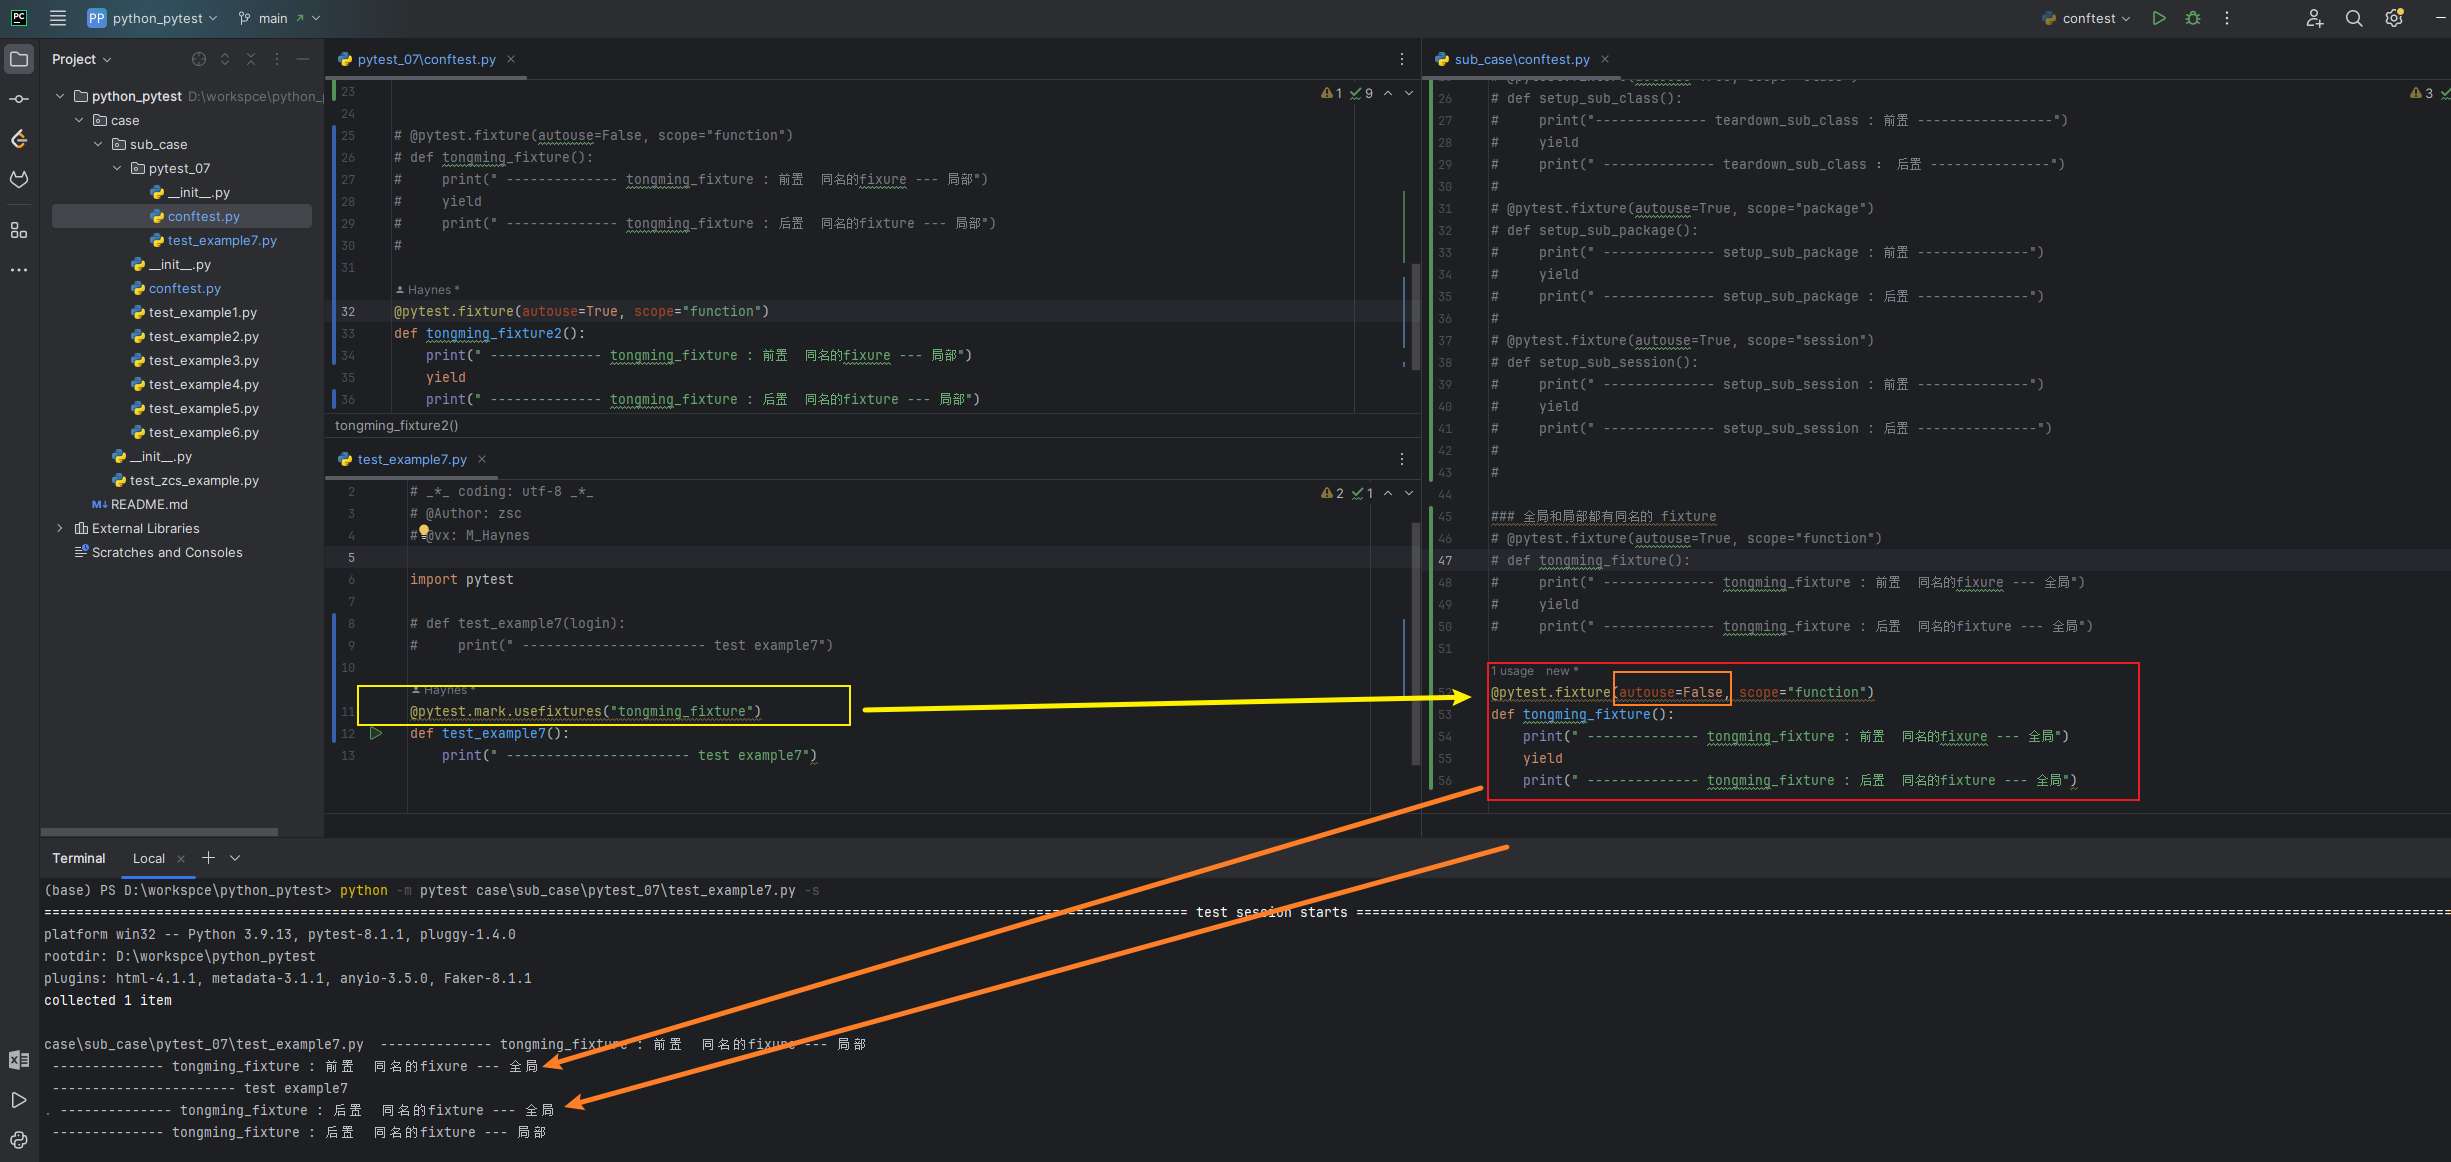Close the sub_case\conftest.py tab
Viewport: 2451px width, 1162px height.
coord(1605,59)
